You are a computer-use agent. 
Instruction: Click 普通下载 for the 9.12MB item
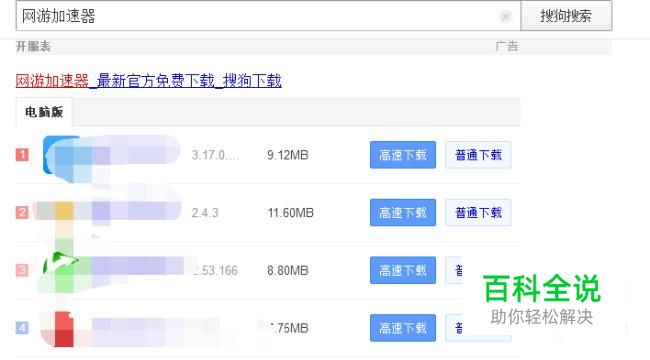(478, 155)
